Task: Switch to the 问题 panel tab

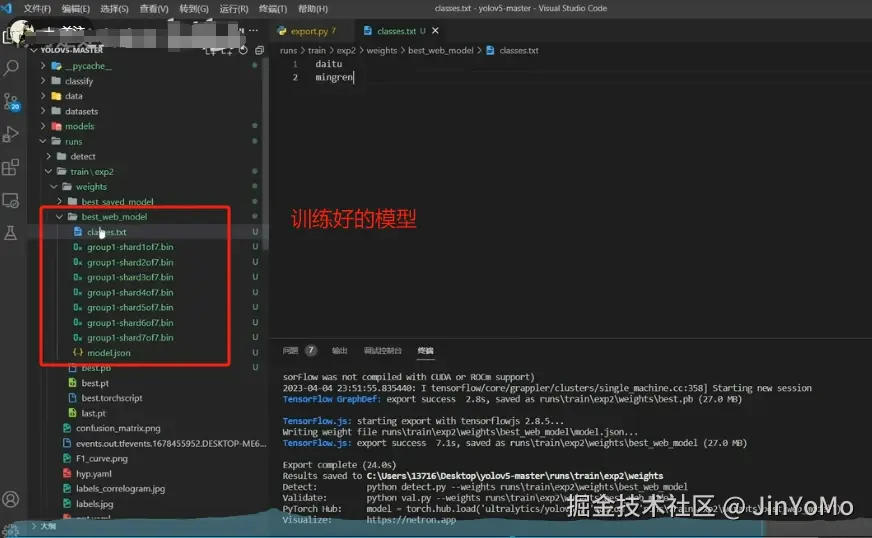Action: pos(290,351)
